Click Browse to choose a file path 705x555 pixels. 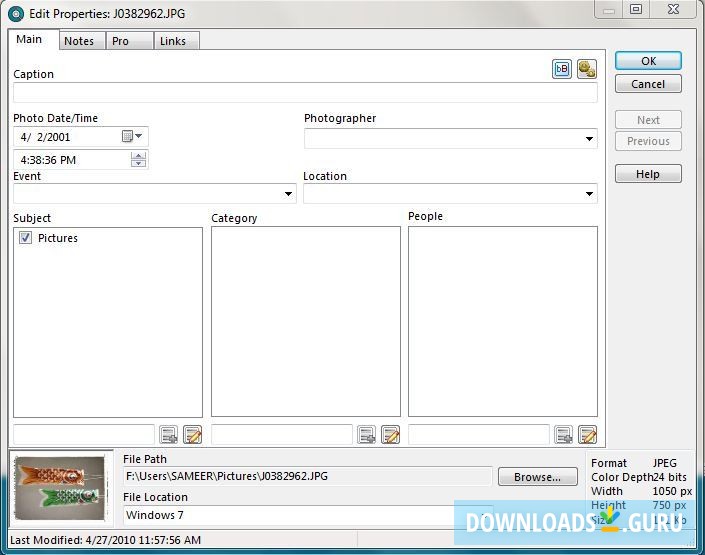pos(537,477)
